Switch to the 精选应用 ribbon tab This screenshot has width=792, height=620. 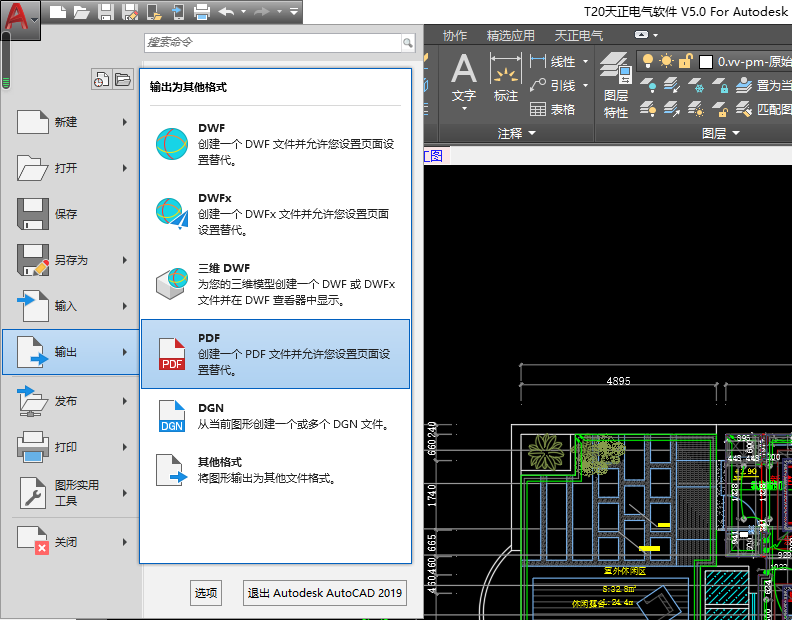click(511, 35)
